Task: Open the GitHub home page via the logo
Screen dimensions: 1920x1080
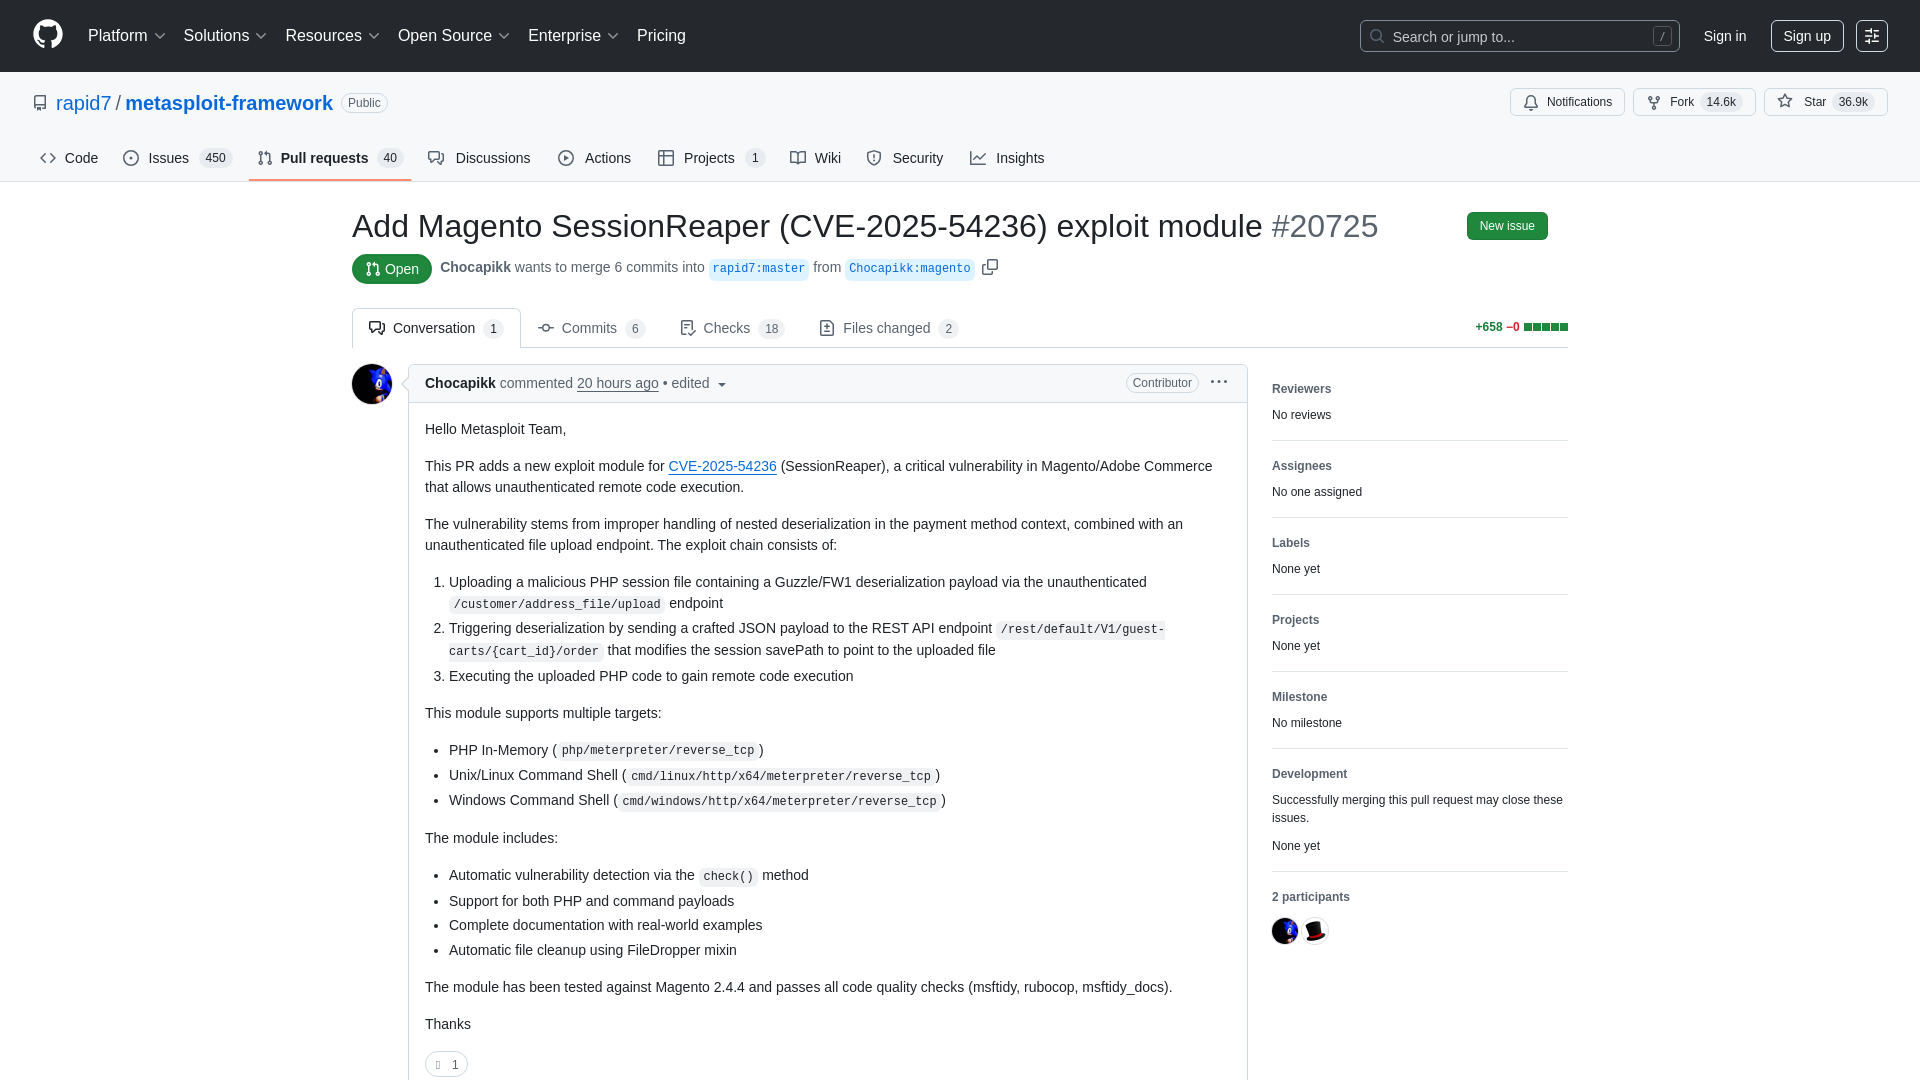Action: coord(47,36)
